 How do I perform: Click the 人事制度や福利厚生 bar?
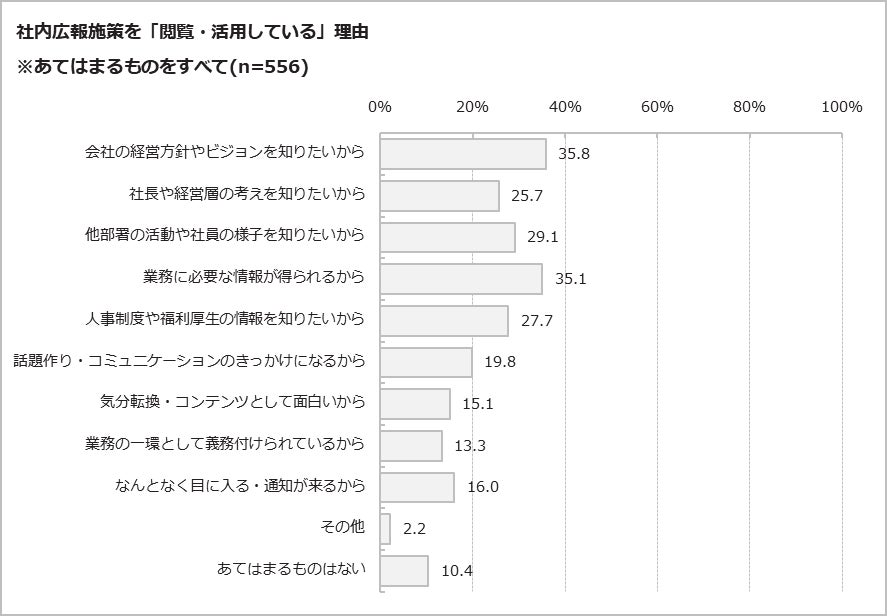click(x=444, y=321)
